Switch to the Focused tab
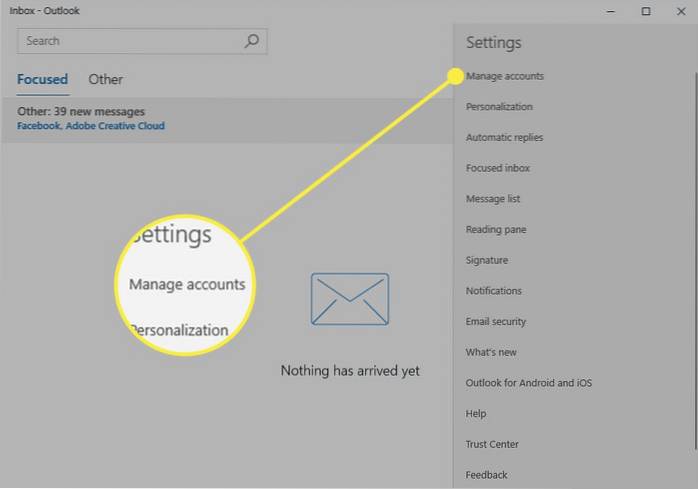The height and width of the screenshot is (489, 698). pos(42,79)
